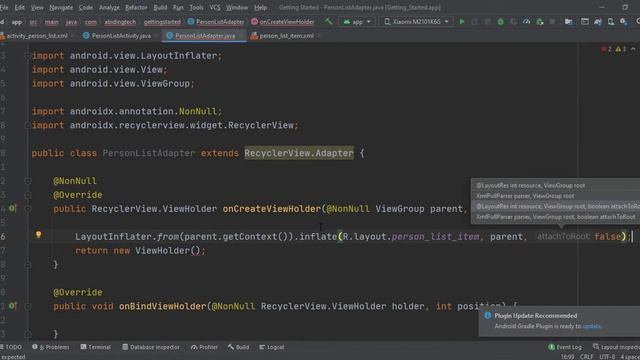Click the Stop square icon in toolbar
This screenshot has height=360, width=640.
click(552, 22)
